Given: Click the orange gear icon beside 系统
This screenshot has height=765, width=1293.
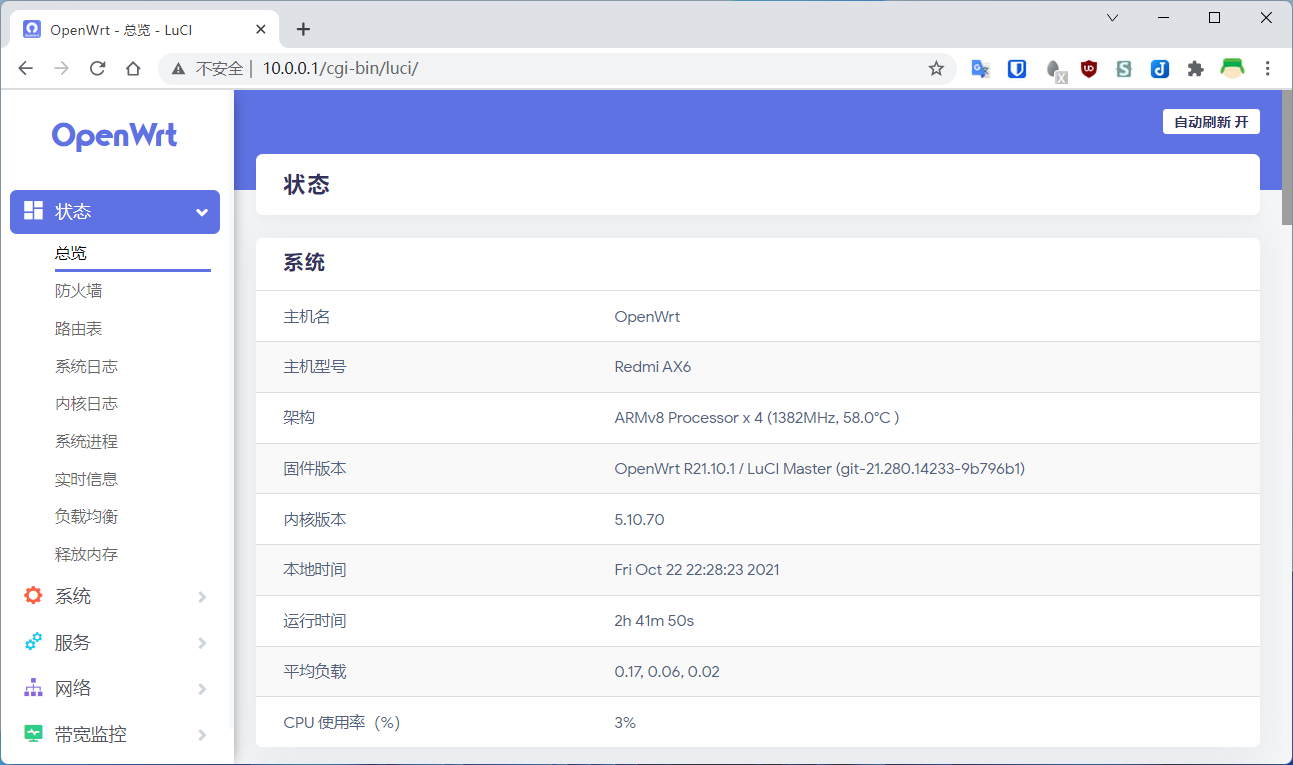Looking at the screenshot, I should coord(34,596).
